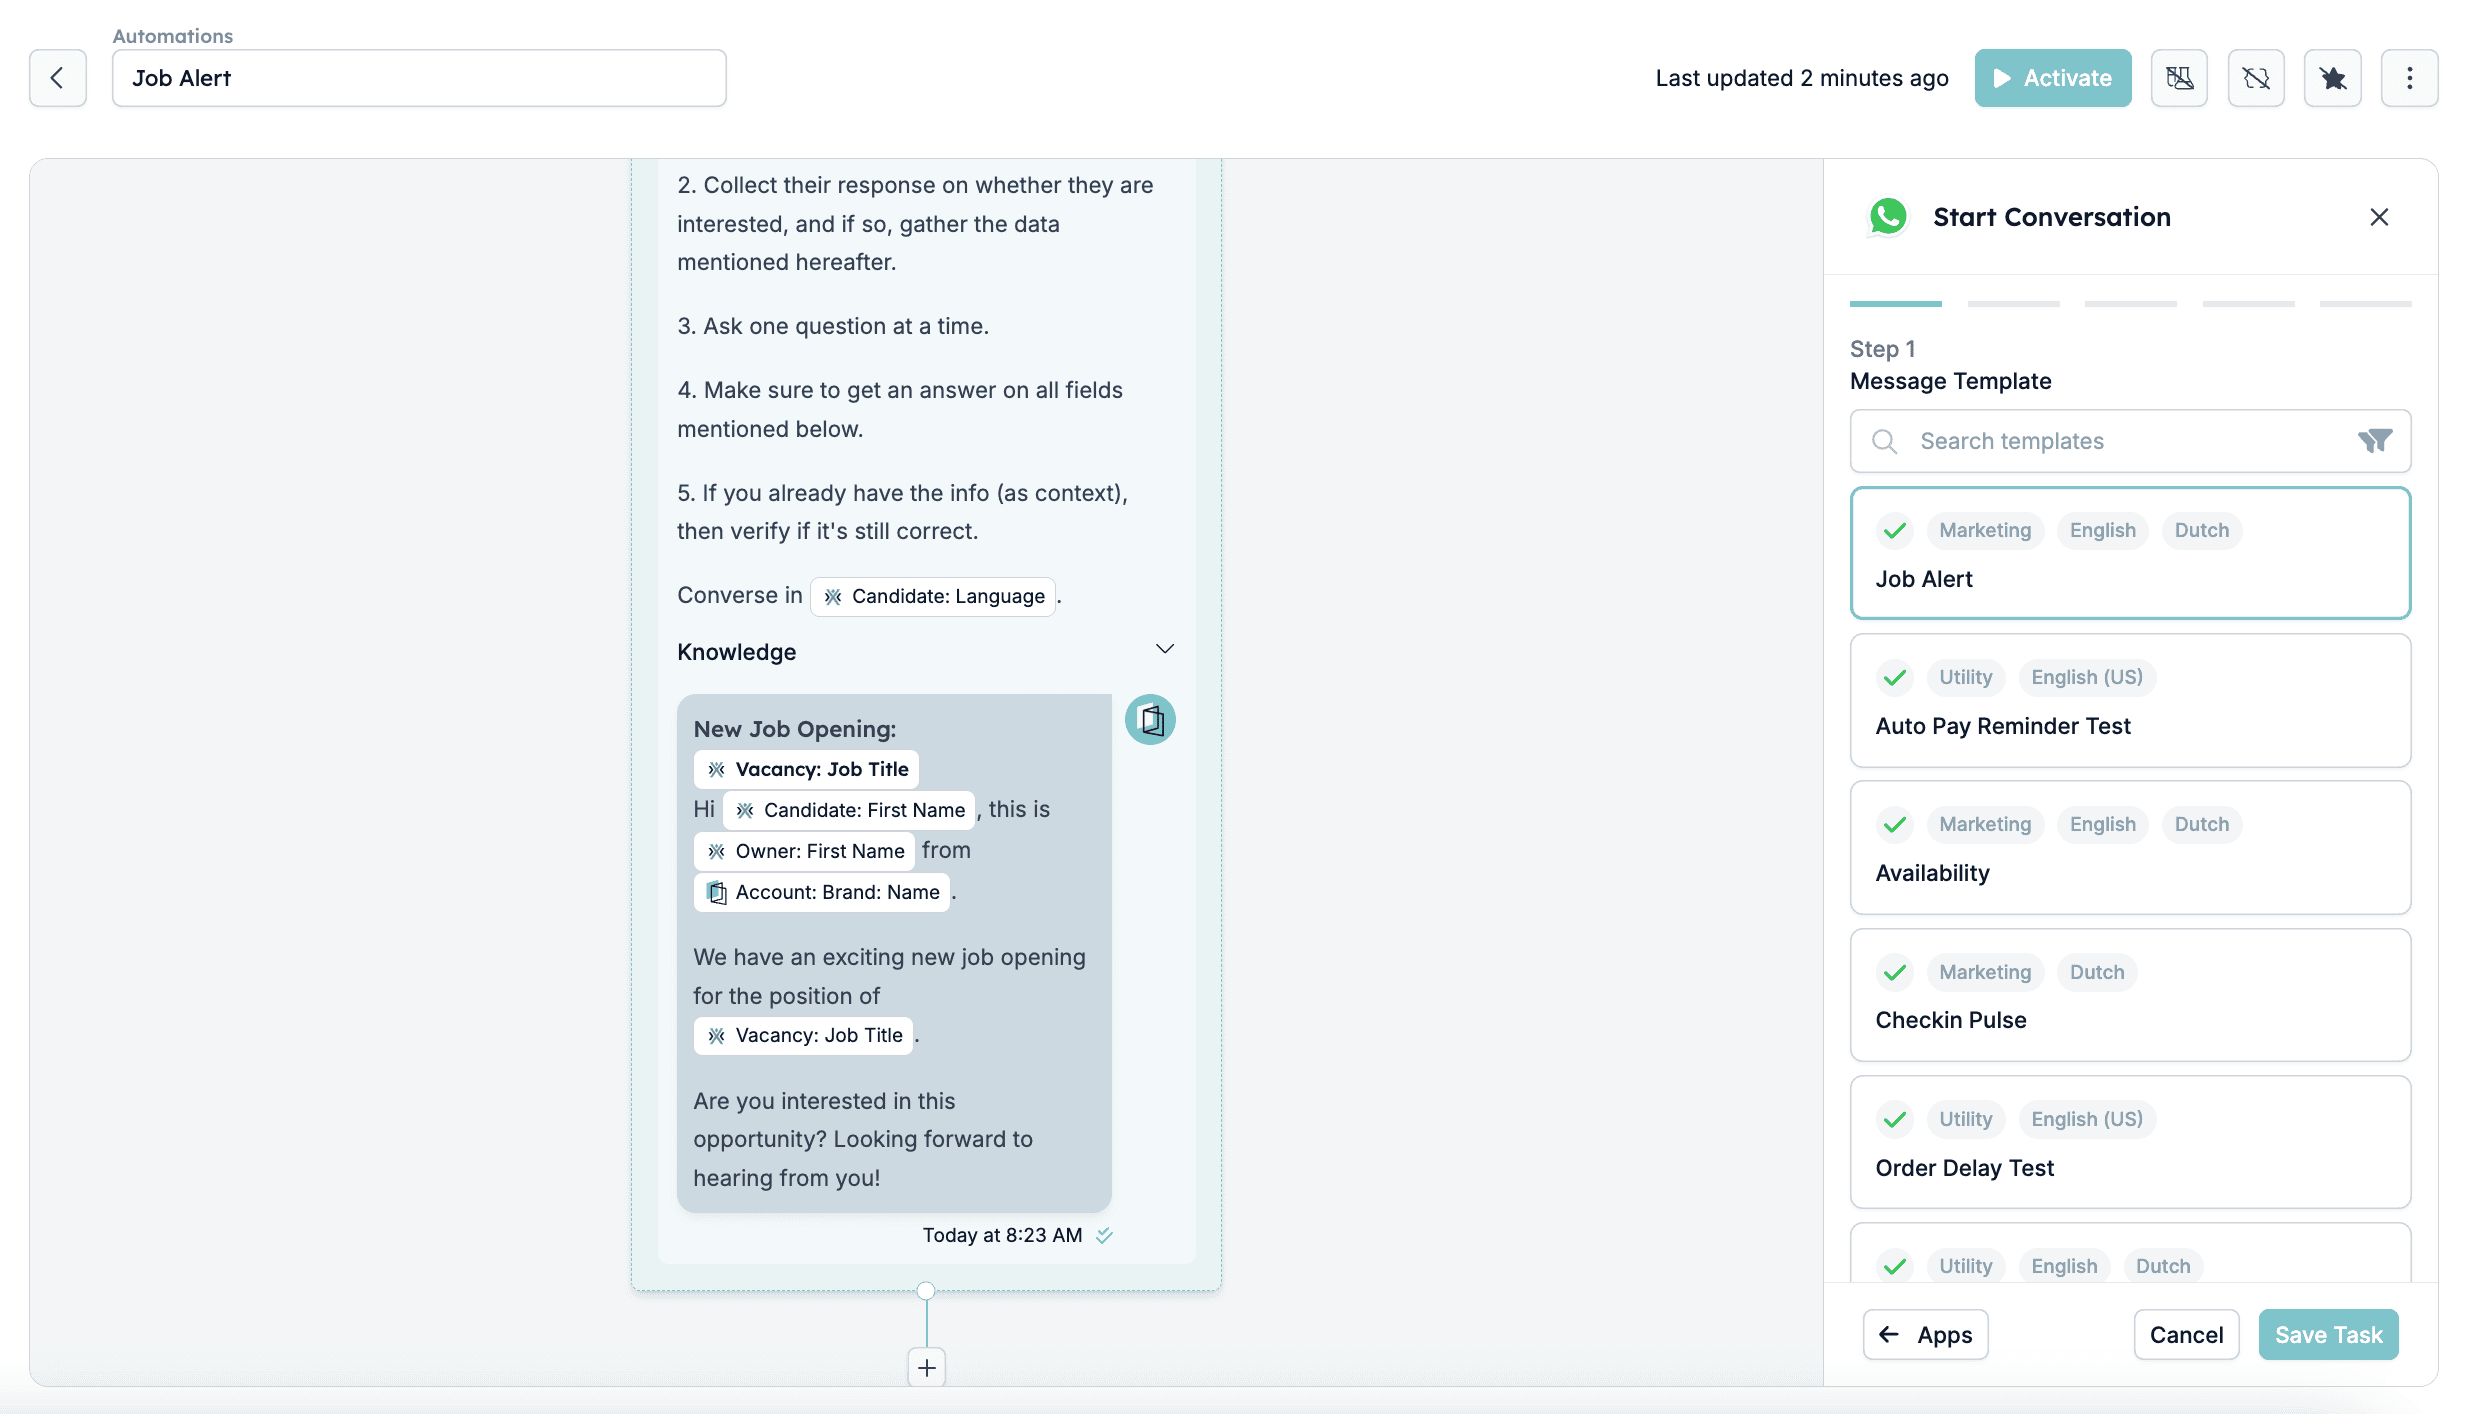Click 'Last updated 2 minutes ago' text
The width and height of the screenshot is (2468, 1414).
coord(1802,78)
